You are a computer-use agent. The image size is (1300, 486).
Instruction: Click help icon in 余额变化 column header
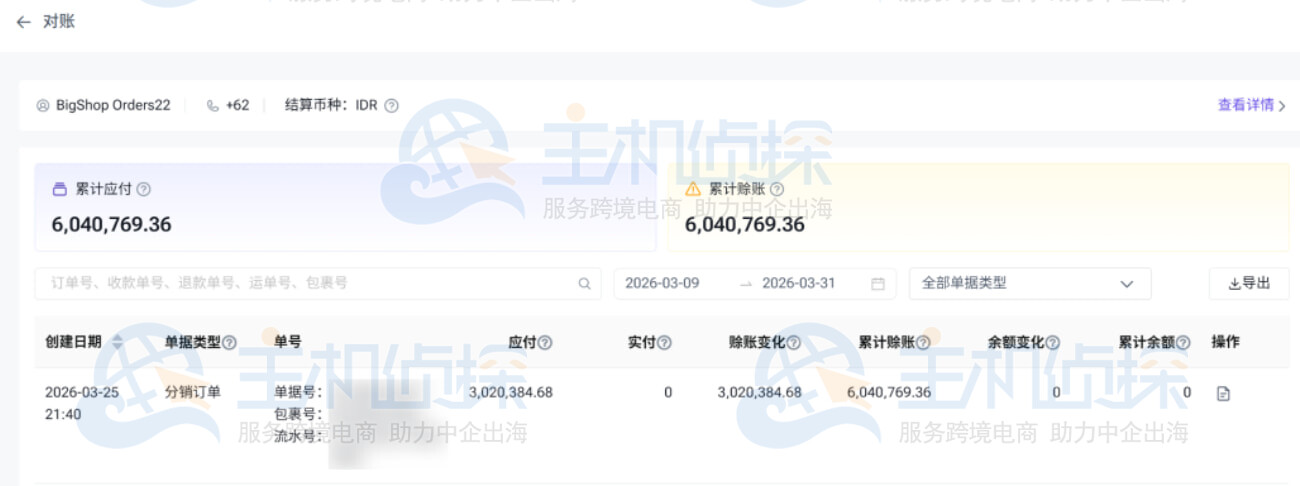click(1052, 343)
